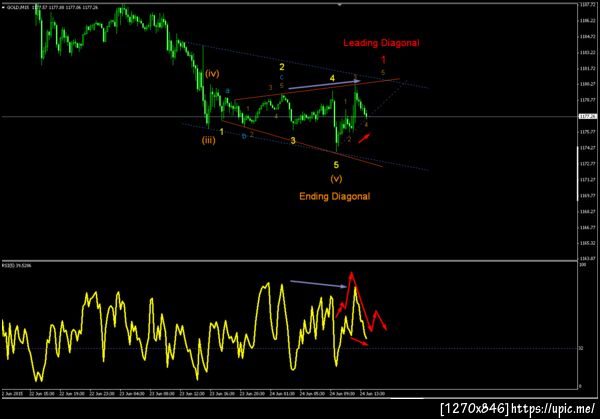The height and width of the screenshot is (419, 600).
Task: Click the 1184.72 price axis label
Action: click(x=588, y=37)
